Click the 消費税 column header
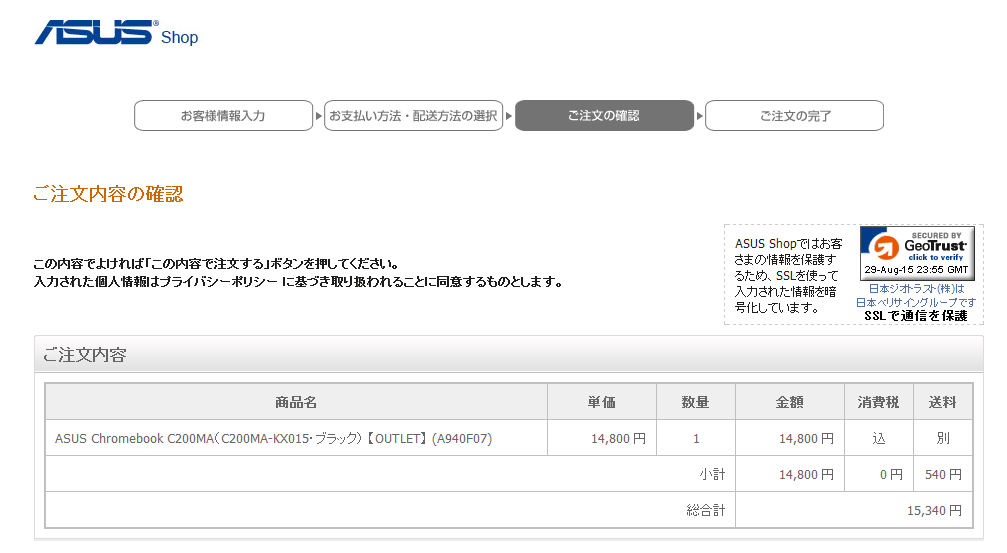The image size is (1007, 553). 879,402
